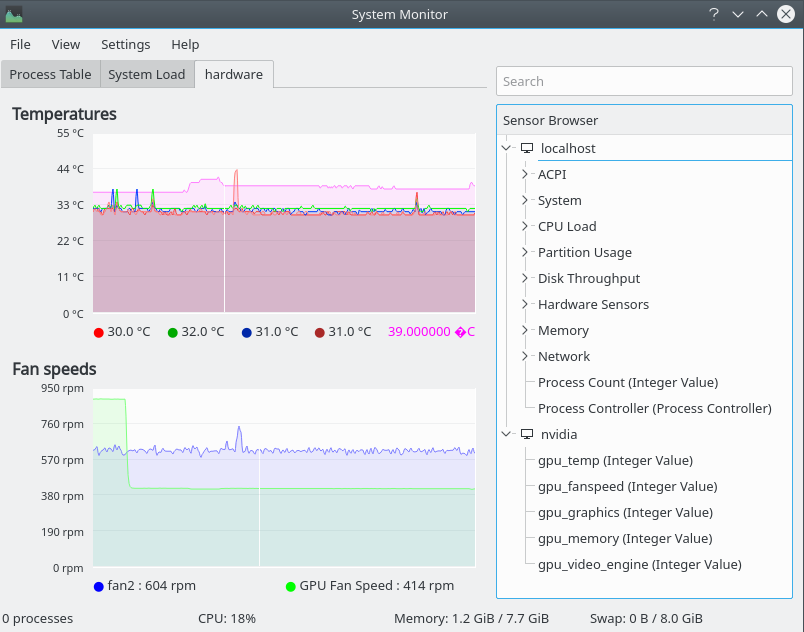Minimize the System Monitor window
This screenshot has width=804, height=632.
[738, 14]
